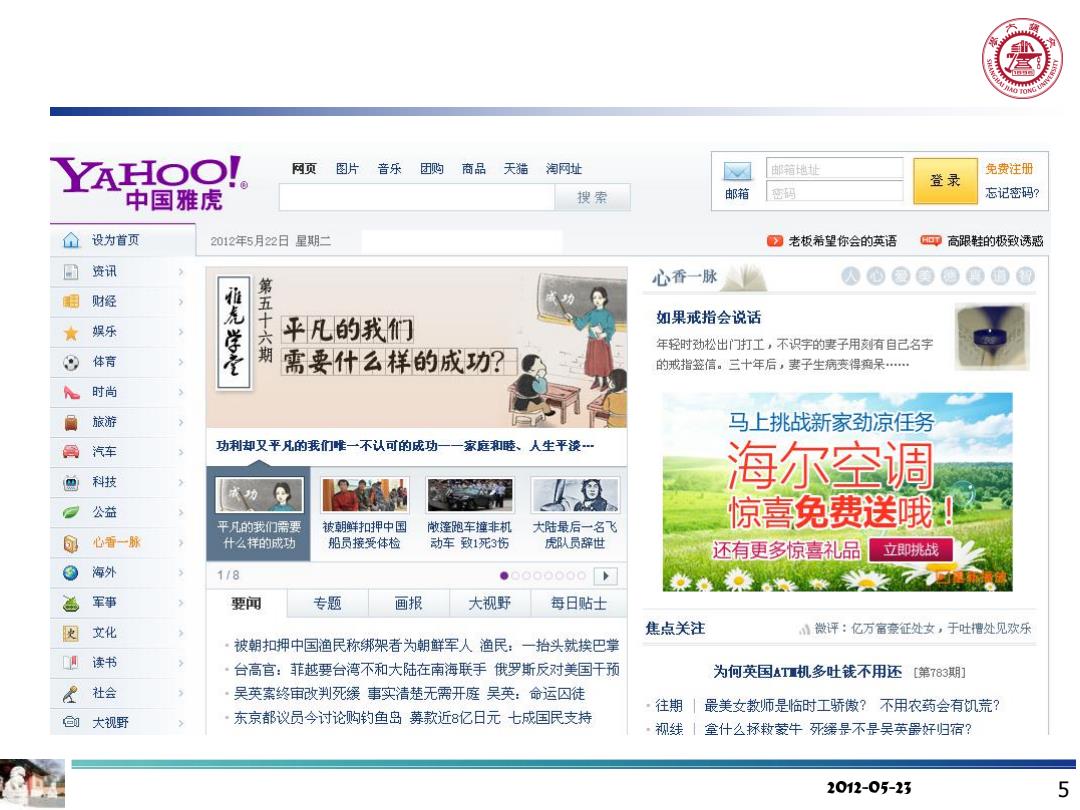Expand the 汽车 category arrow
This screenshot has width=1080, height=810.
[180, 453]
